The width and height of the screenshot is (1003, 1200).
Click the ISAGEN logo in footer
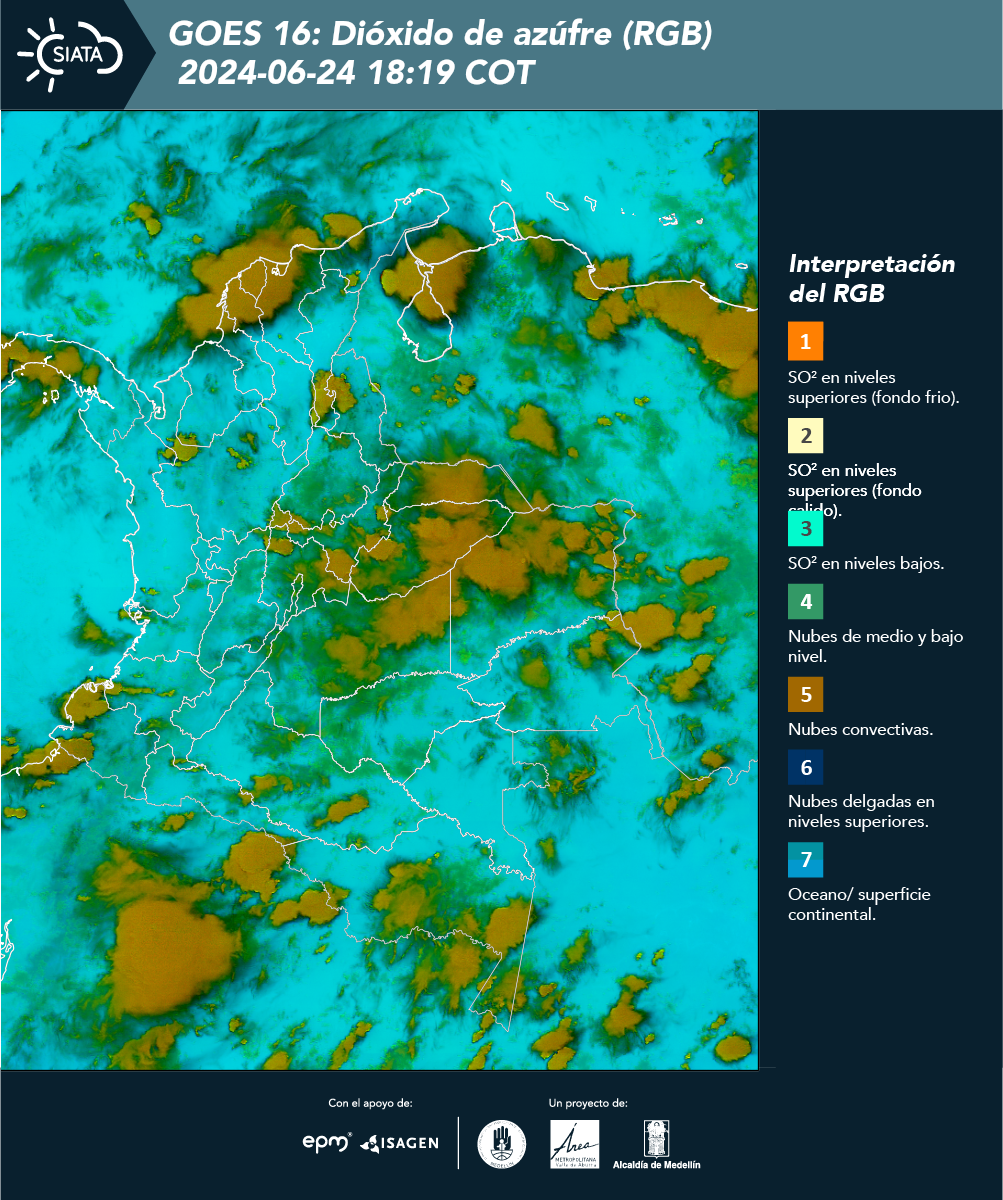pos(400,1143)
